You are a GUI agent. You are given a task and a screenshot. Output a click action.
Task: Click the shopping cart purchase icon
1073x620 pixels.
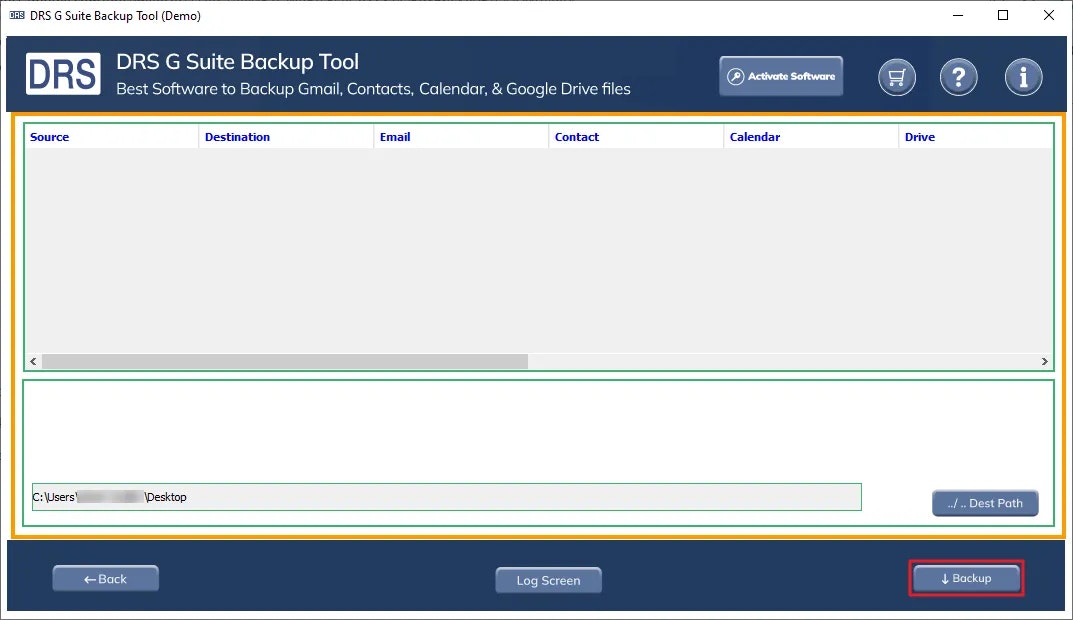pos(896,77)
